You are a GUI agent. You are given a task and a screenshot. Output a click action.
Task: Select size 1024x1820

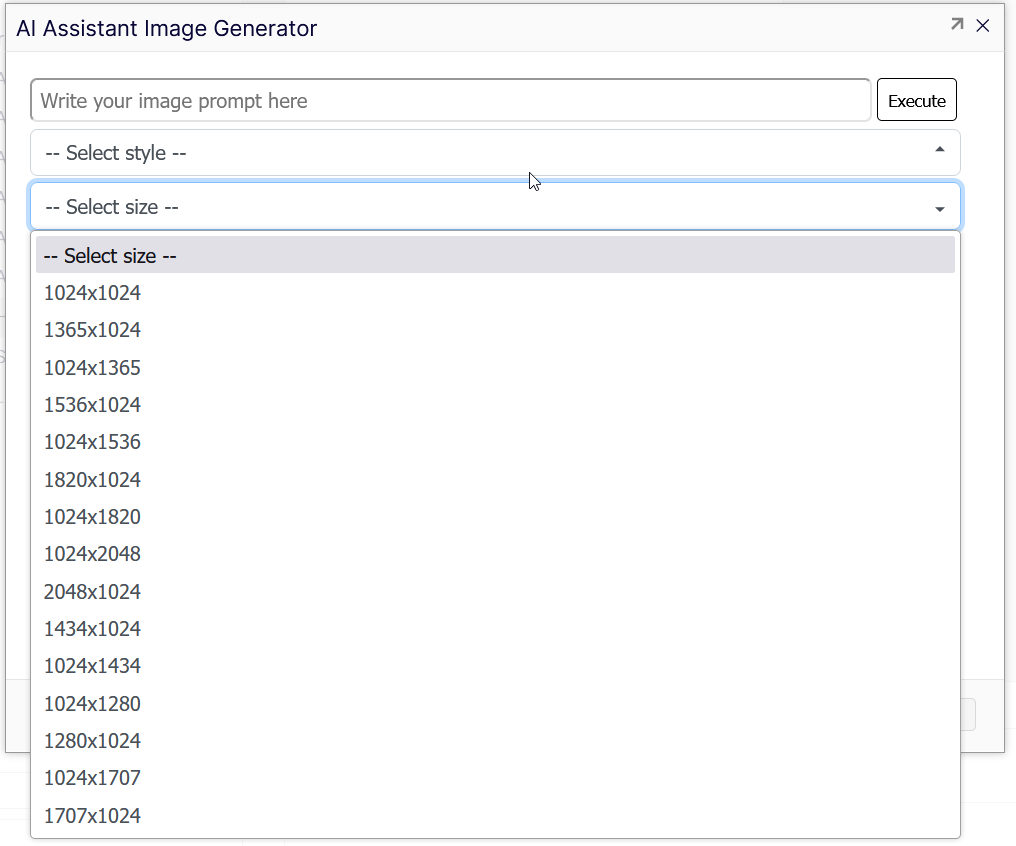pos(495,517)
